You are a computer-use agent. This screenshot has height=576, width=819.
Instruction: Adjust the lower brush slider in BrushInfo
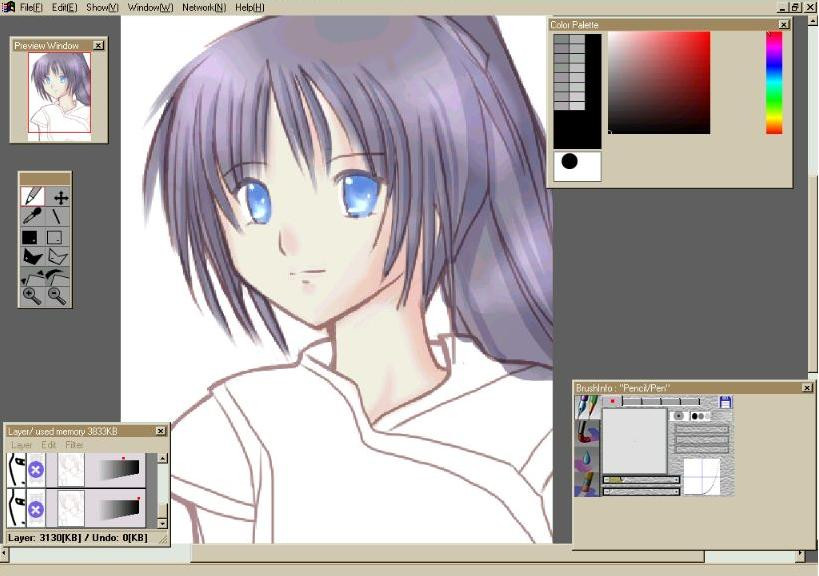tap(641, 491)
